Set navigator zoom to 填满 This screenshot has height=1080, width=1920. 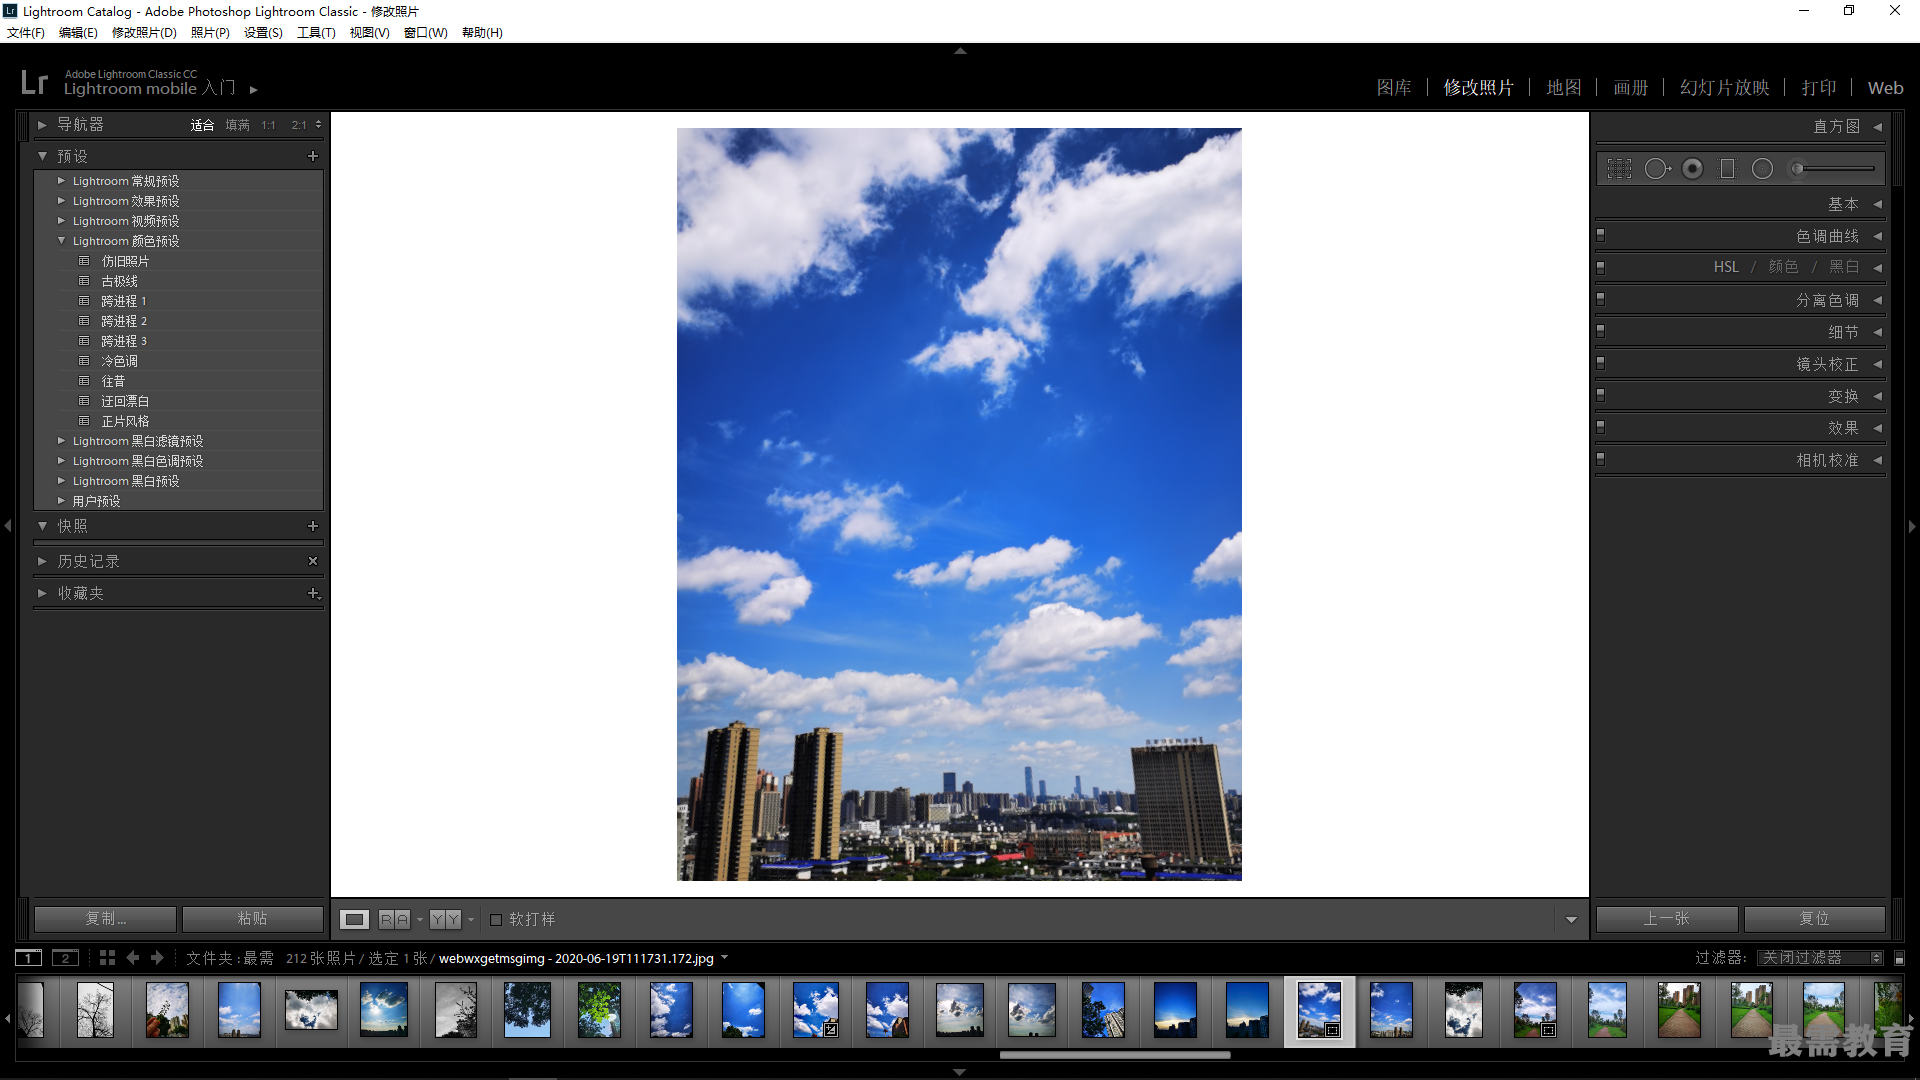coord(237,125)
